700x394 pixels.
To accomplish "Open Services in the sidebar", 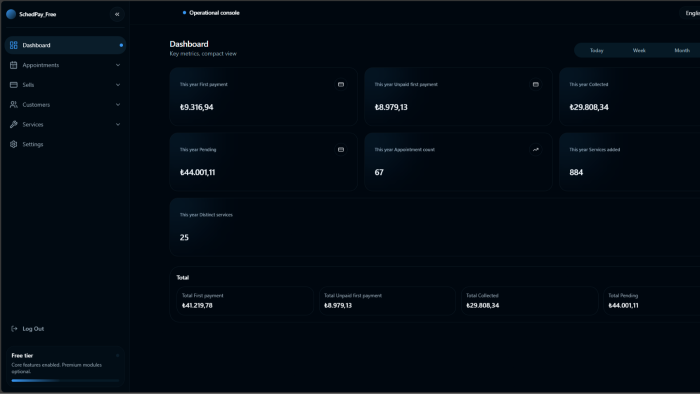I will click(x=65, y=124).
